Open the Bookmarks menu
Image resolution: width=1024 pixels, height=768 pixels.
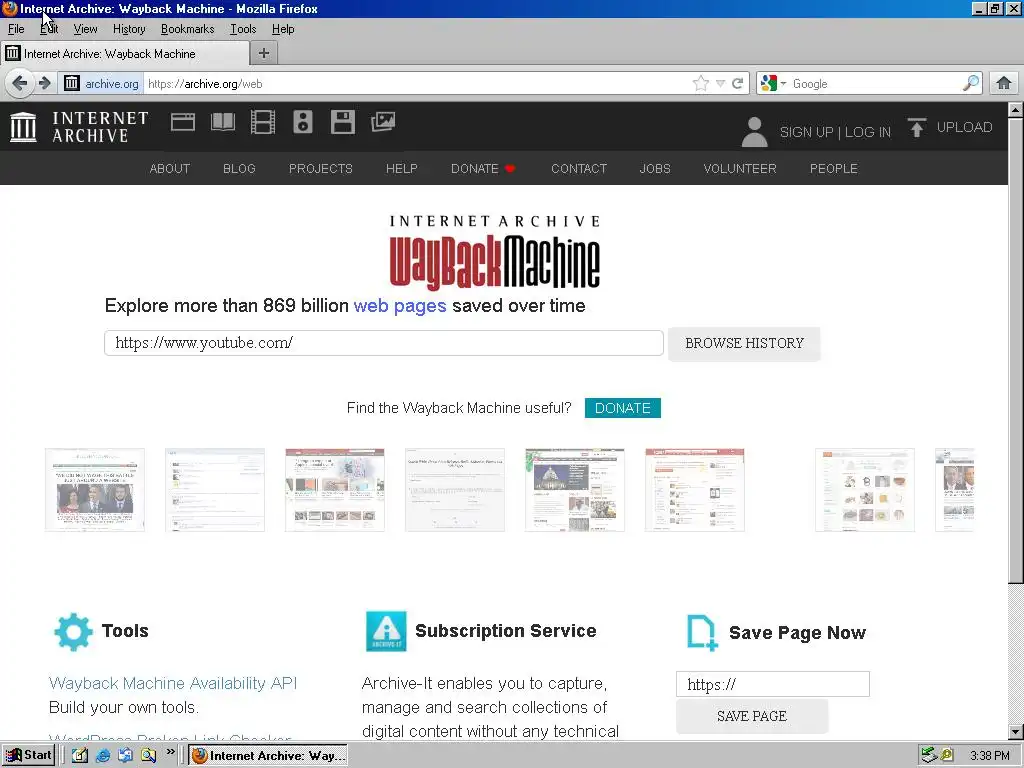tap(187, 29)
